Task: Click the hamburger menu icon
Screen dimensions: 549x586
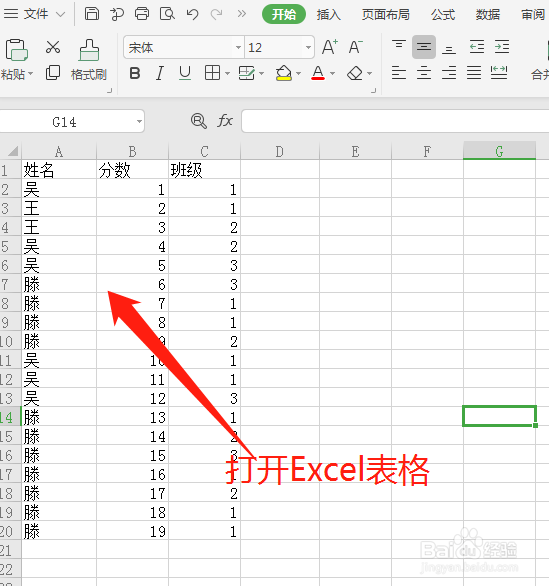Action: click(x=10, y=14)
